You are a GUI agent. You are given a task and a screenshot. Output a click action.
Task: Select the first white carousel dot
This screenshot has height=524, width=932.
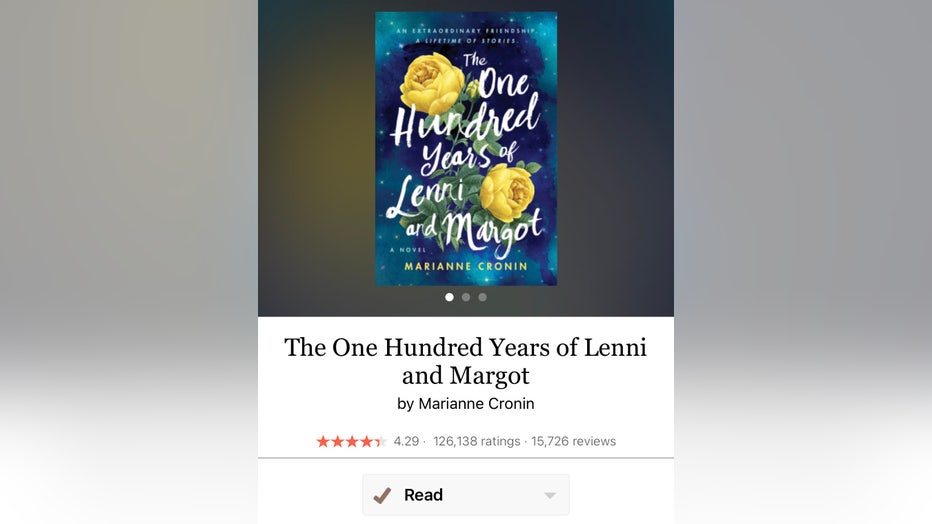pos(449,297)
